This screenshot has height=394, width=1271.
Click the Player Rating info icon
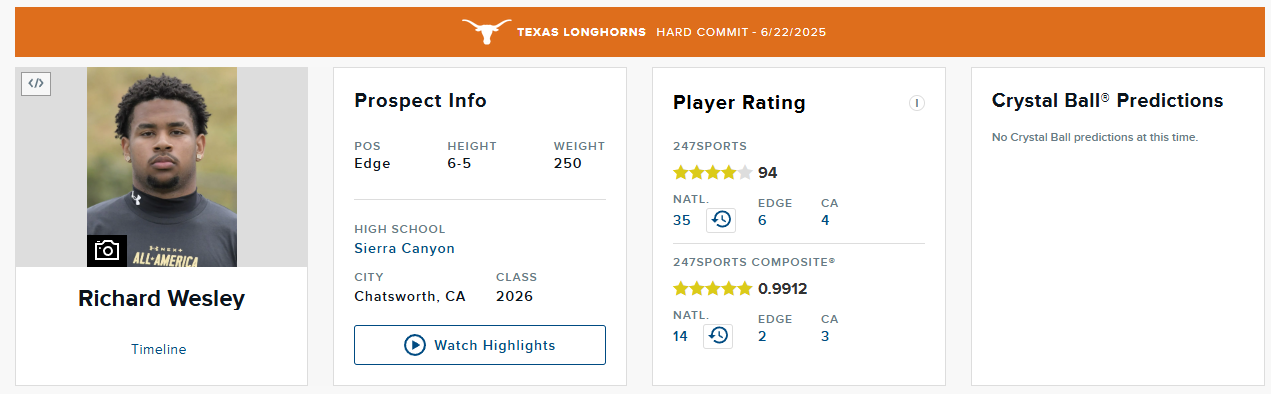point(916,103)
